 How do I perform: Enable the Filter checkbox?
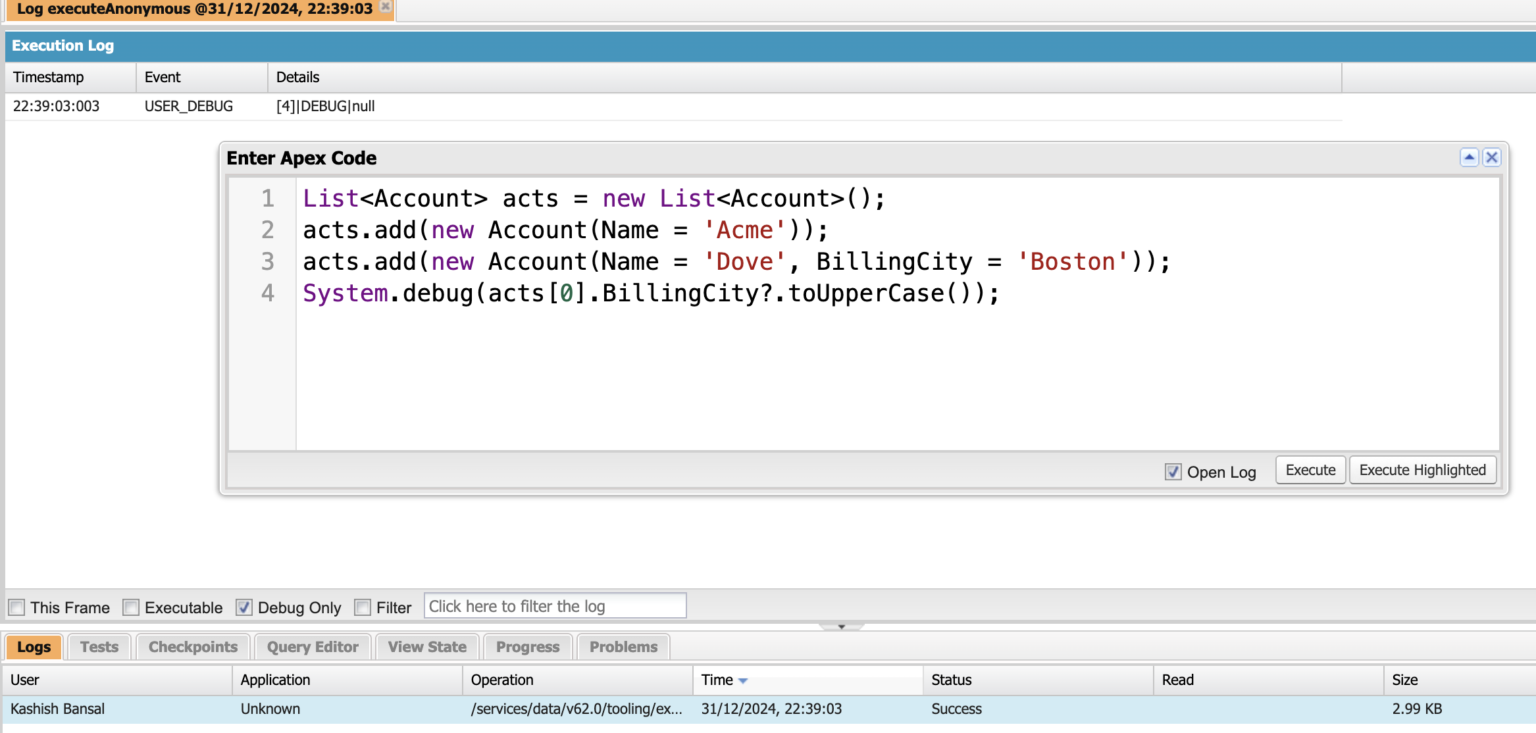pyautogui.click(x=361, y=605)
